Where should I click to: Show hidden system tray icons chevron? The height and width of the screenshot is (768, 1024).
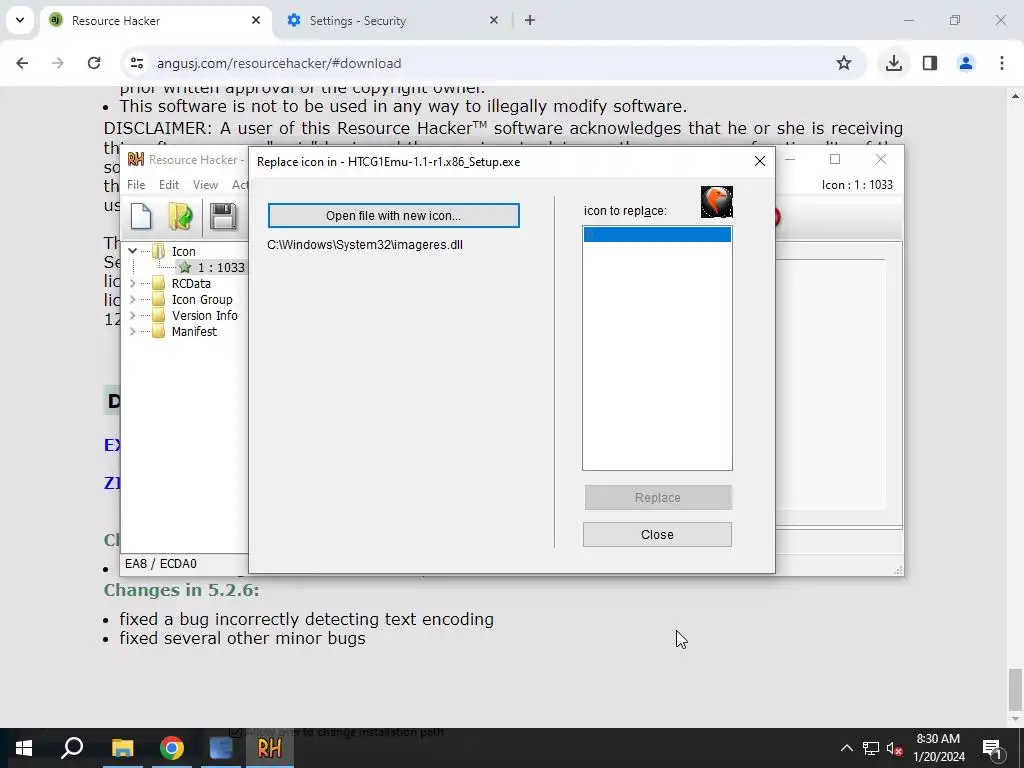pos(846,748)
